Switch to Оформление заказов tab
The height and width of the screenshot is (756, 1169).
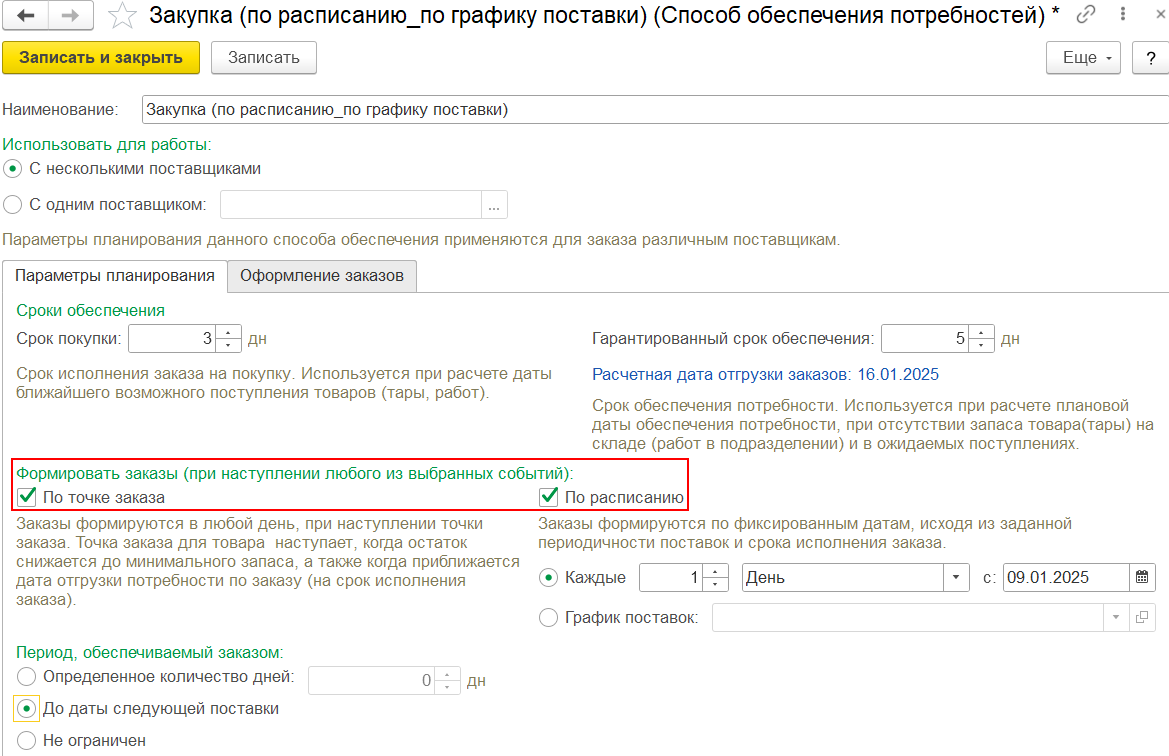pos(322,276)
